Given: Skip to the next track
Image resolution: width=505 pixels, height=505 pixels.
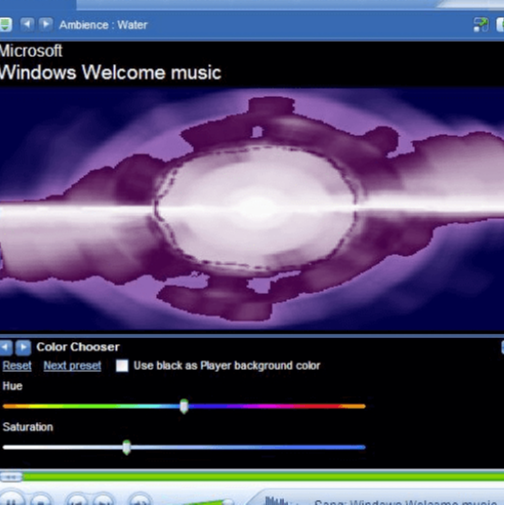Looking at the screenshot, I should (x=104, y=501).
